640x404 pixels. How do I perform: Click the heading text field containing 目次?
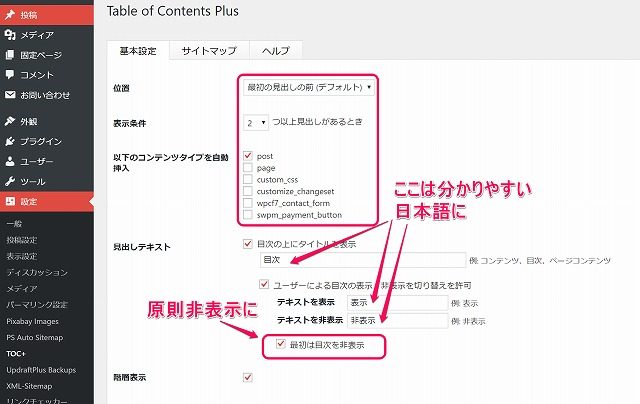pyautogui.click(x=363, y=260)
